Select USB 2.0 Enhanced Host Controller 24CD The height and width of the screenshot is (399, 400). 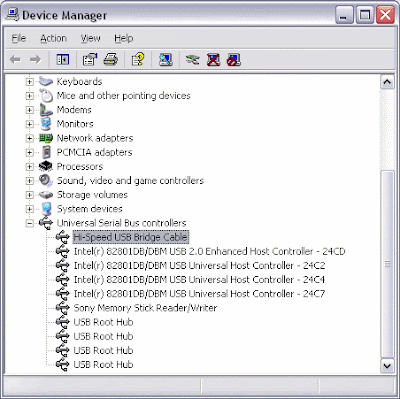point(209,251)
